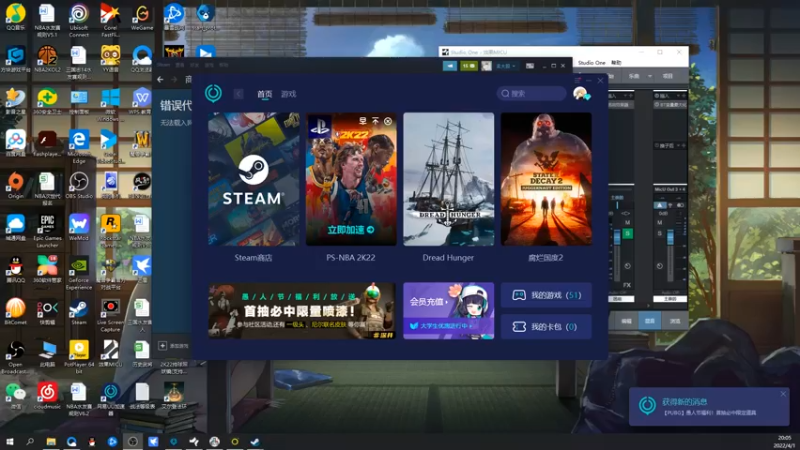This screenshot has width=800, height=450.
Task: Open the Steam green friends button
Action: (x=468, y=66)
